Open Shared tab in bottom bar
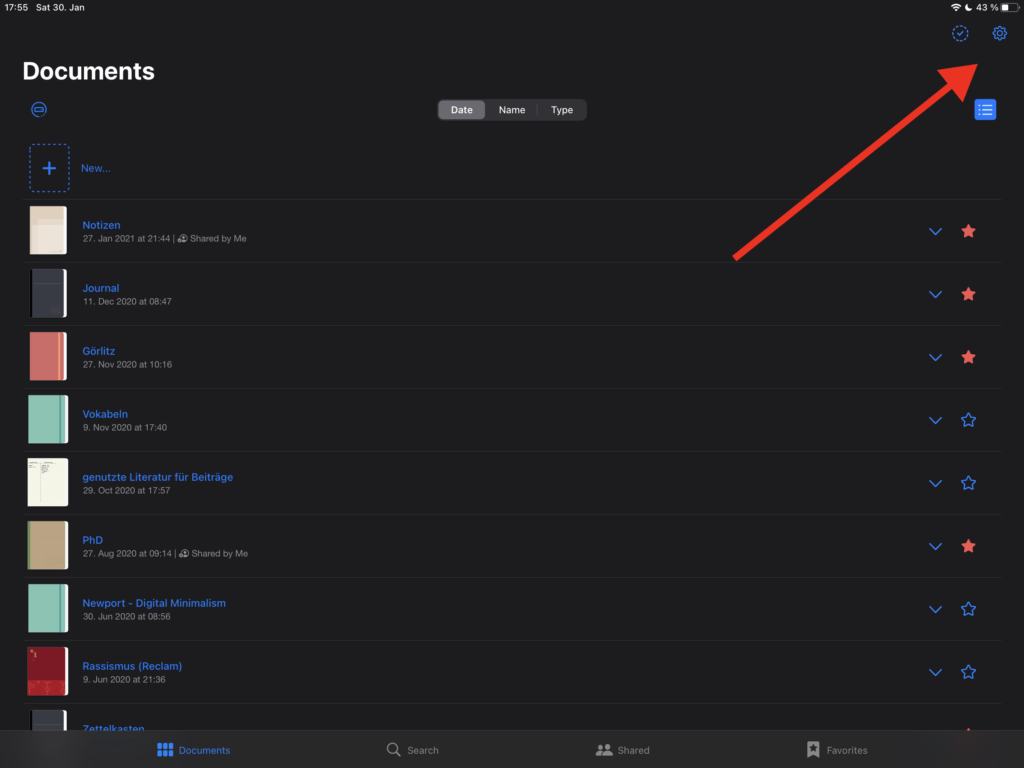The height and width of the screenshot is (768, 1024). (622, 750)
